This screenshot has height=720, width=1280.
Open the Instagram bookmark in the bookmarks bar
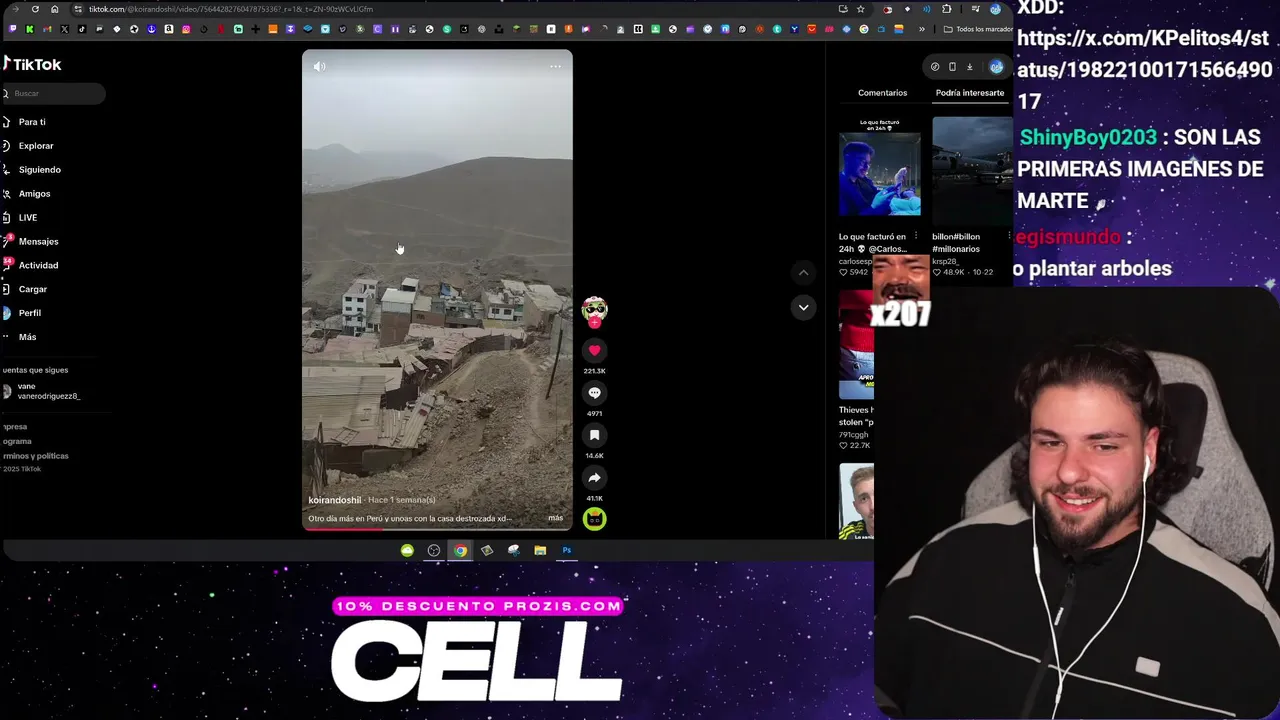(x=186, y=29)
